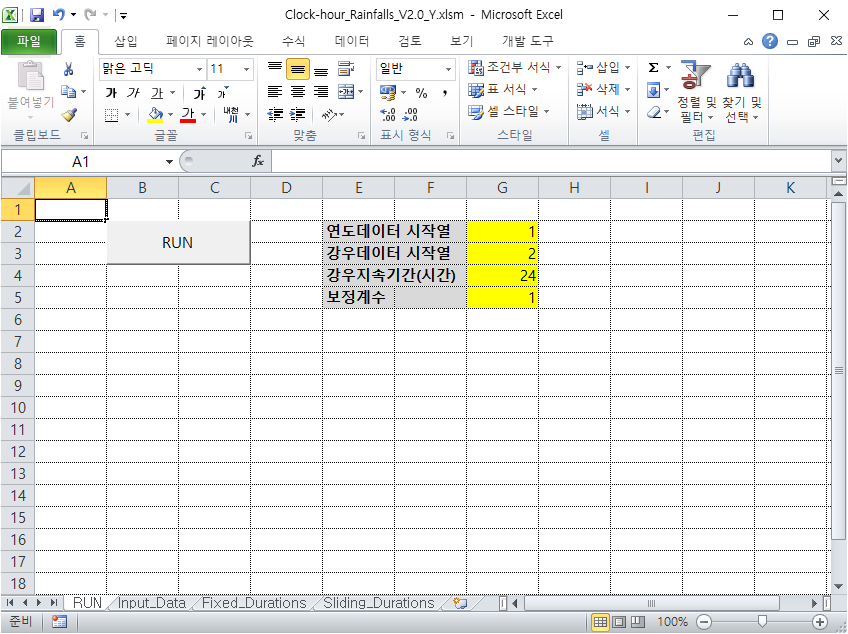Go to last sheet navigation arrow
This screenshot has width=848, height=634.
[x=54, y=603]
